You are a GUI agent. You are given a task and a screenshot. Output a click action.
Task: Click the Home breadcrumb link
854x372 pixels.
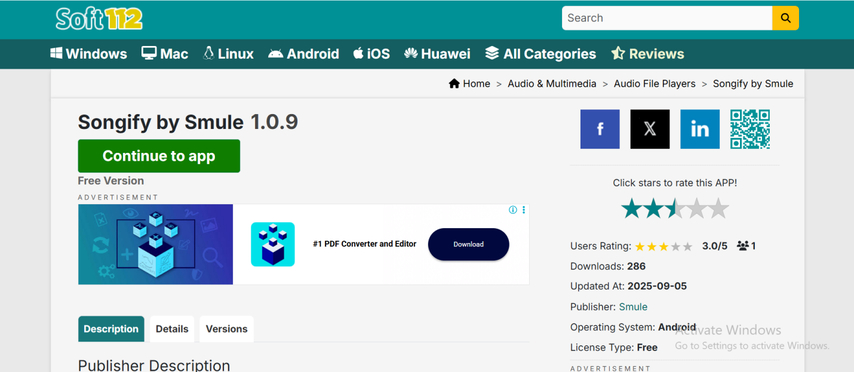click(469, 84)
